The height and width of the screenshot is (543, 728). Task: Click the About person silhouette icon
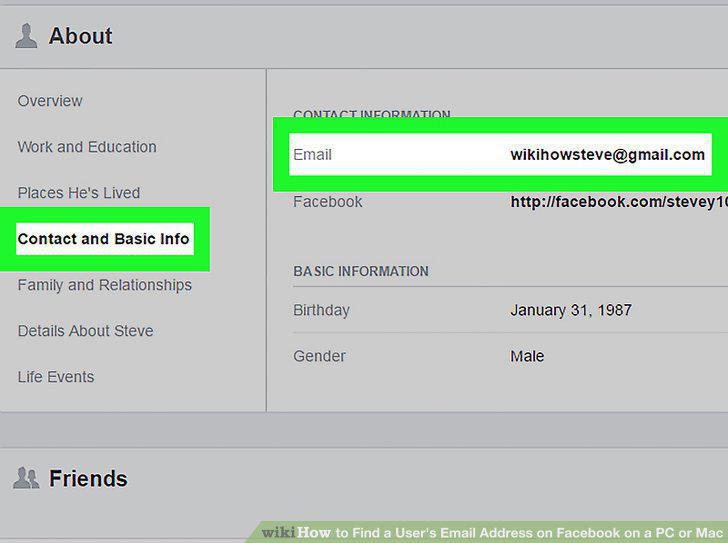click(26, 36)
